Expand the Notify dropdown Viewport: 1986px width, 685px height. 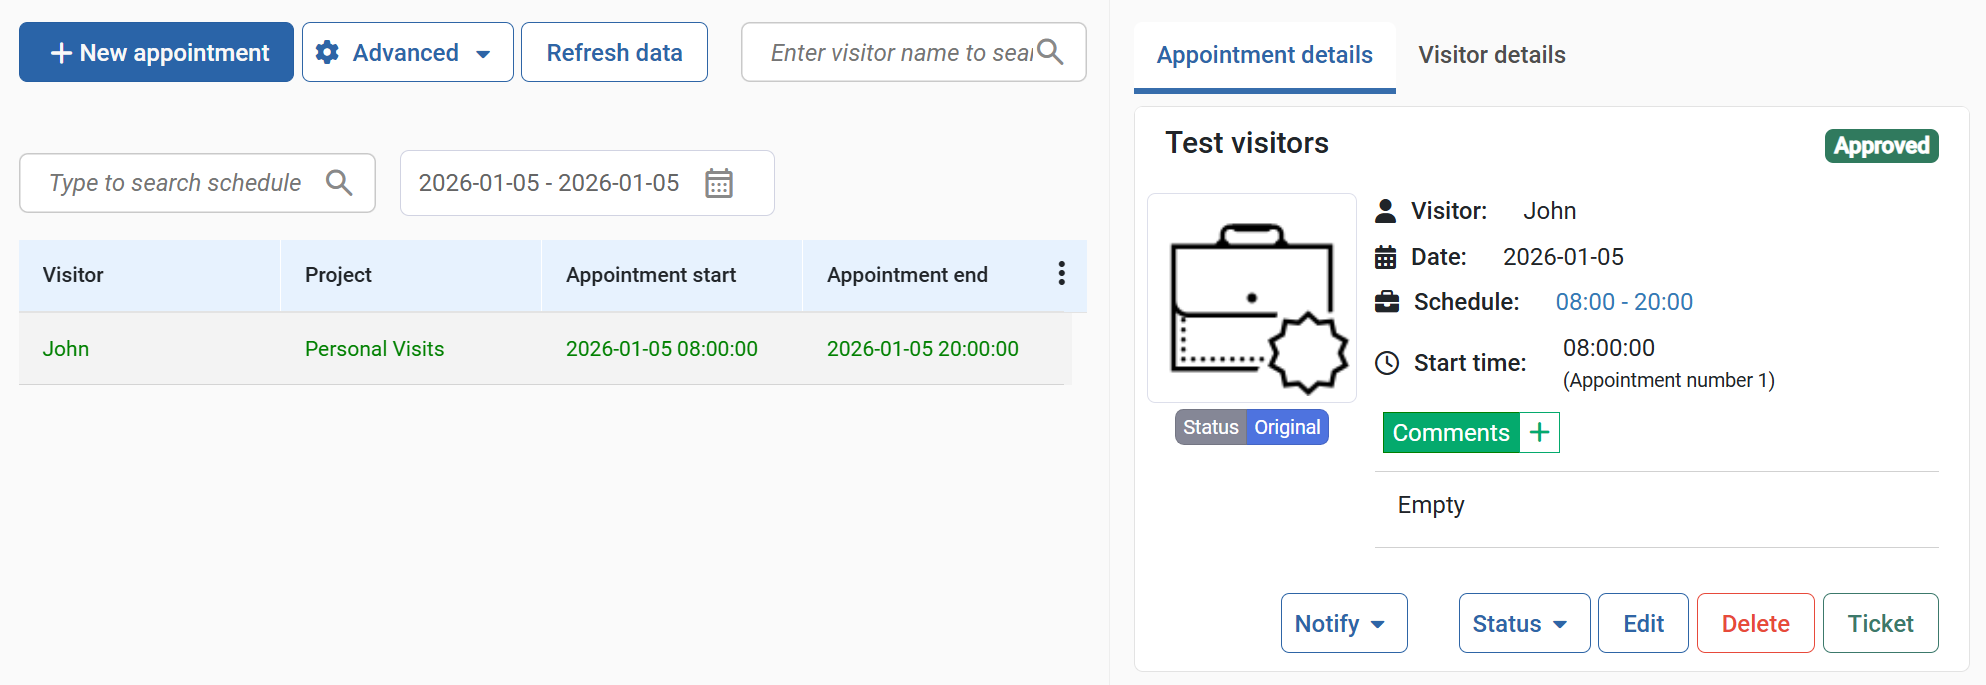[1343, 623]
